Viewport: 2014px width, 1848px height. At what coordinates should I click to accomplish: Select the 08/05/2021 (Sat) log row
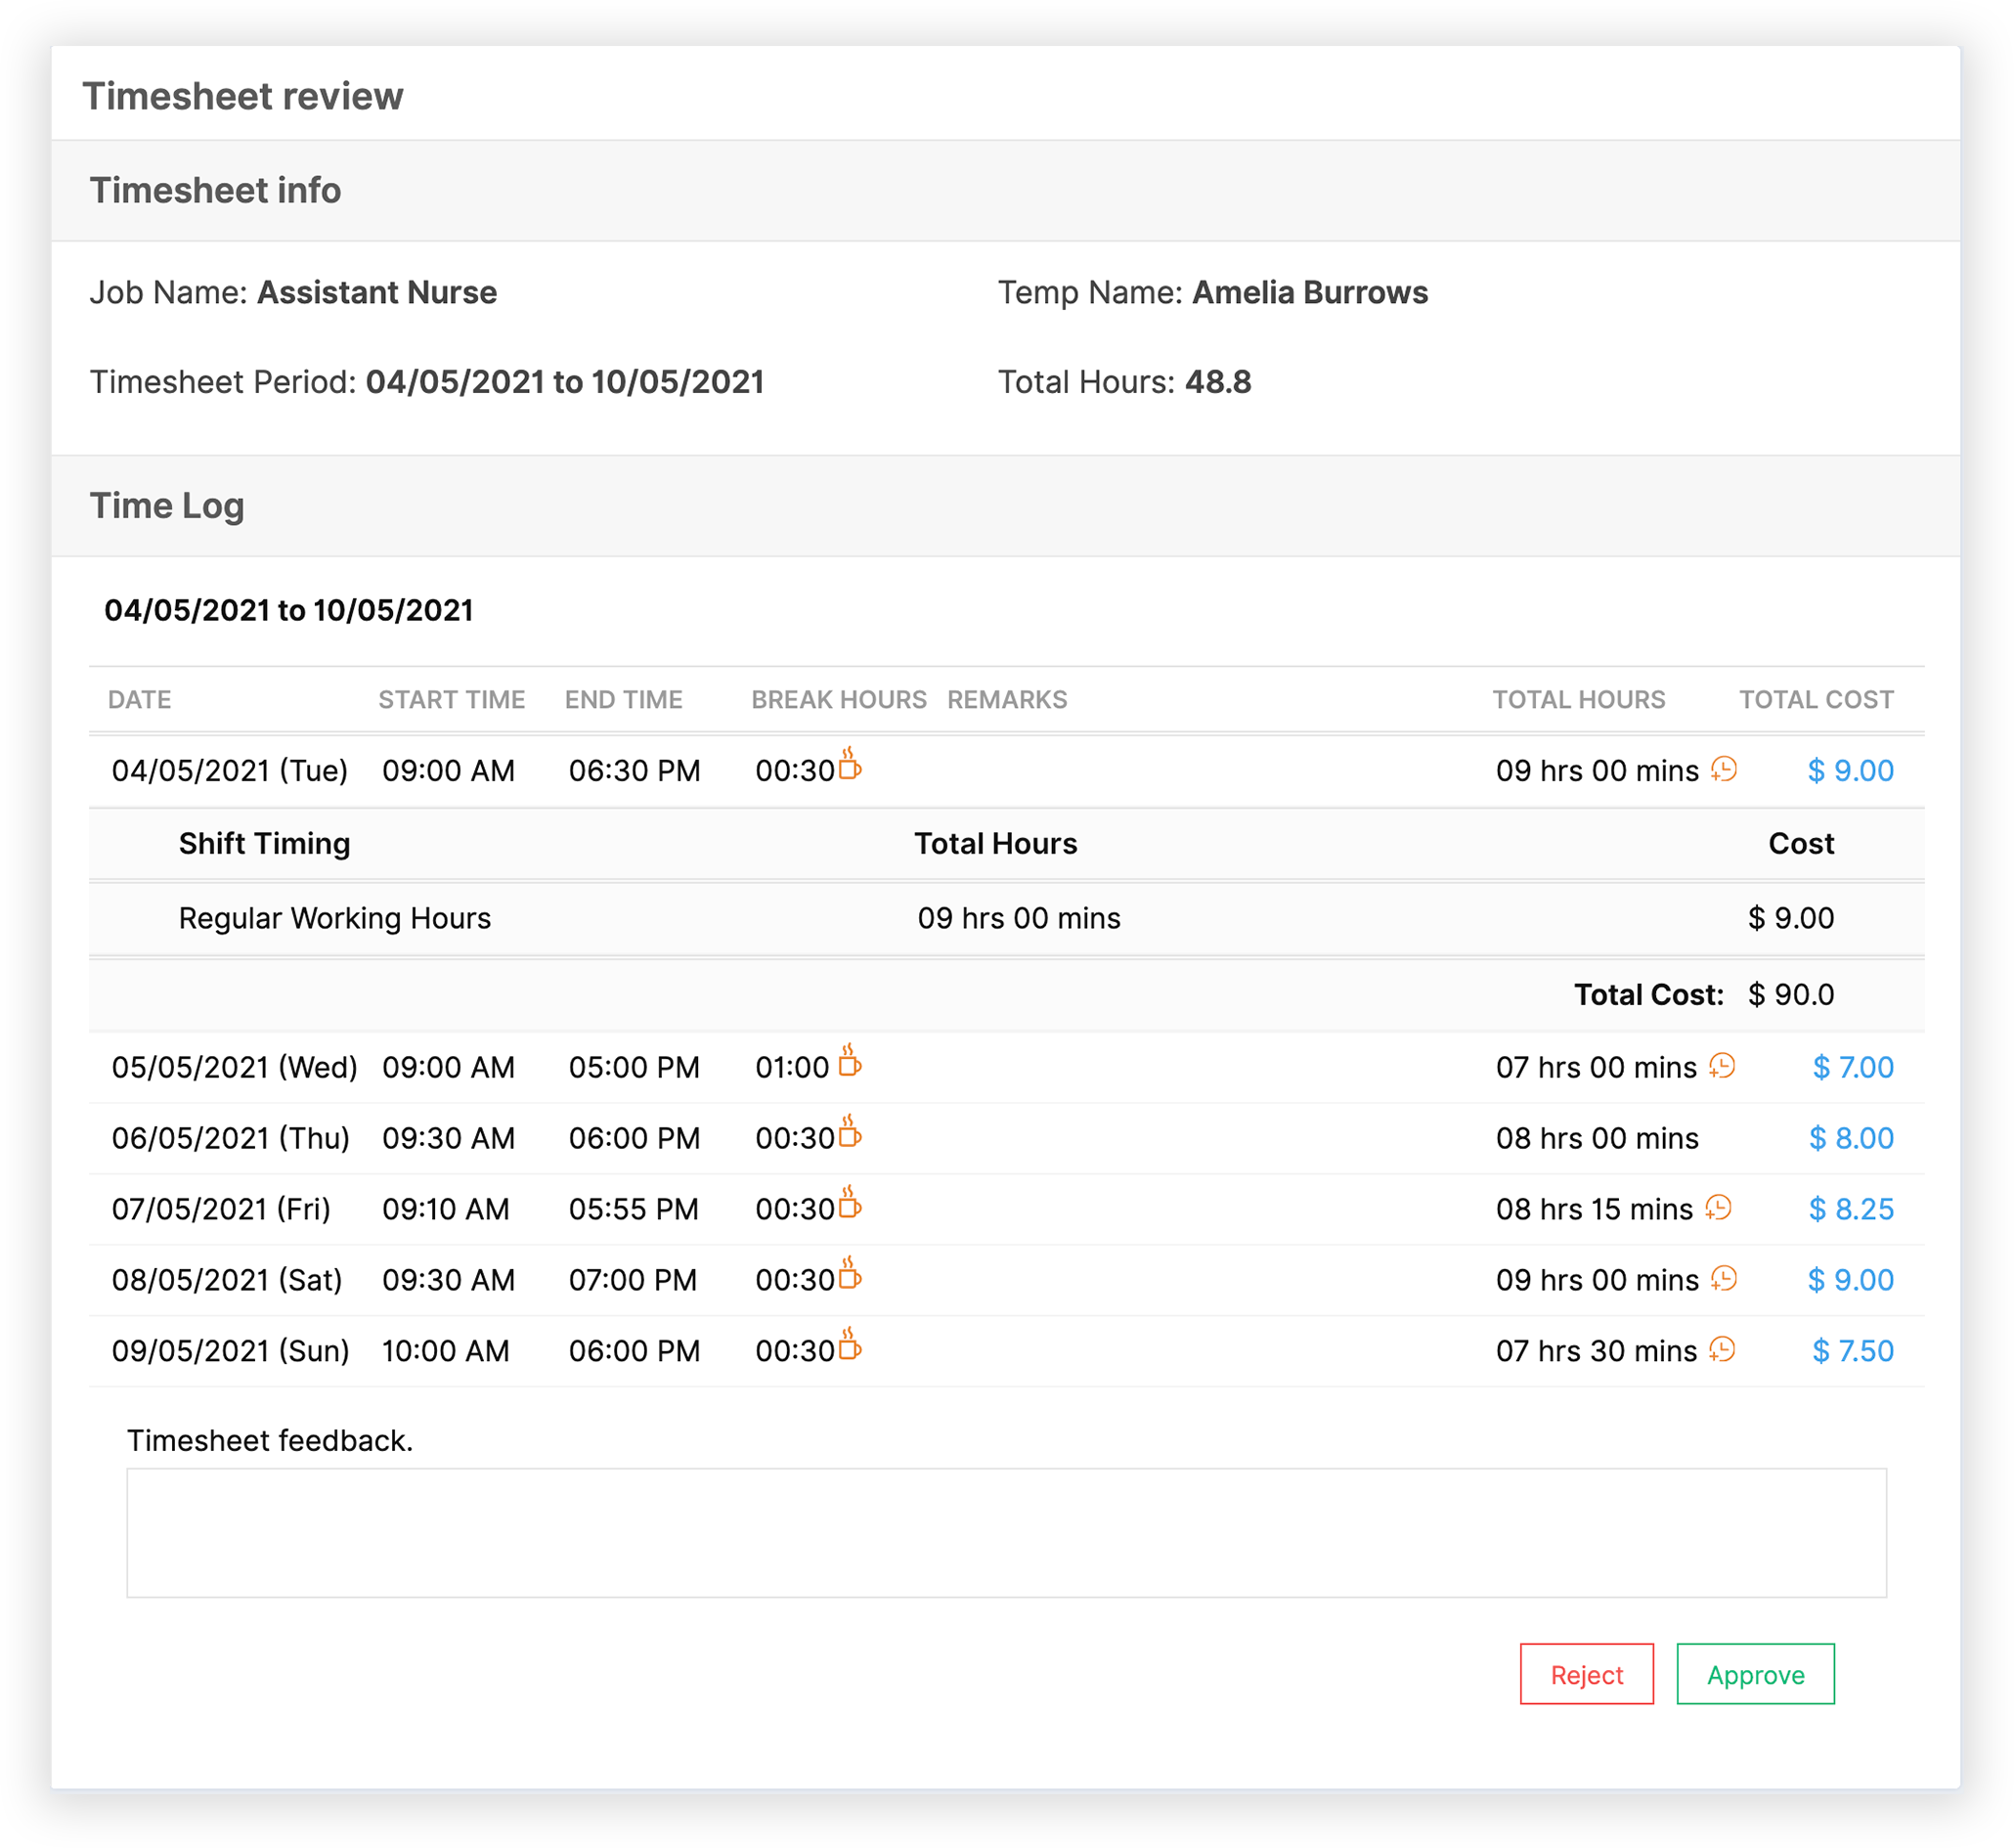pyautogui.click(x=227, y=1281)
